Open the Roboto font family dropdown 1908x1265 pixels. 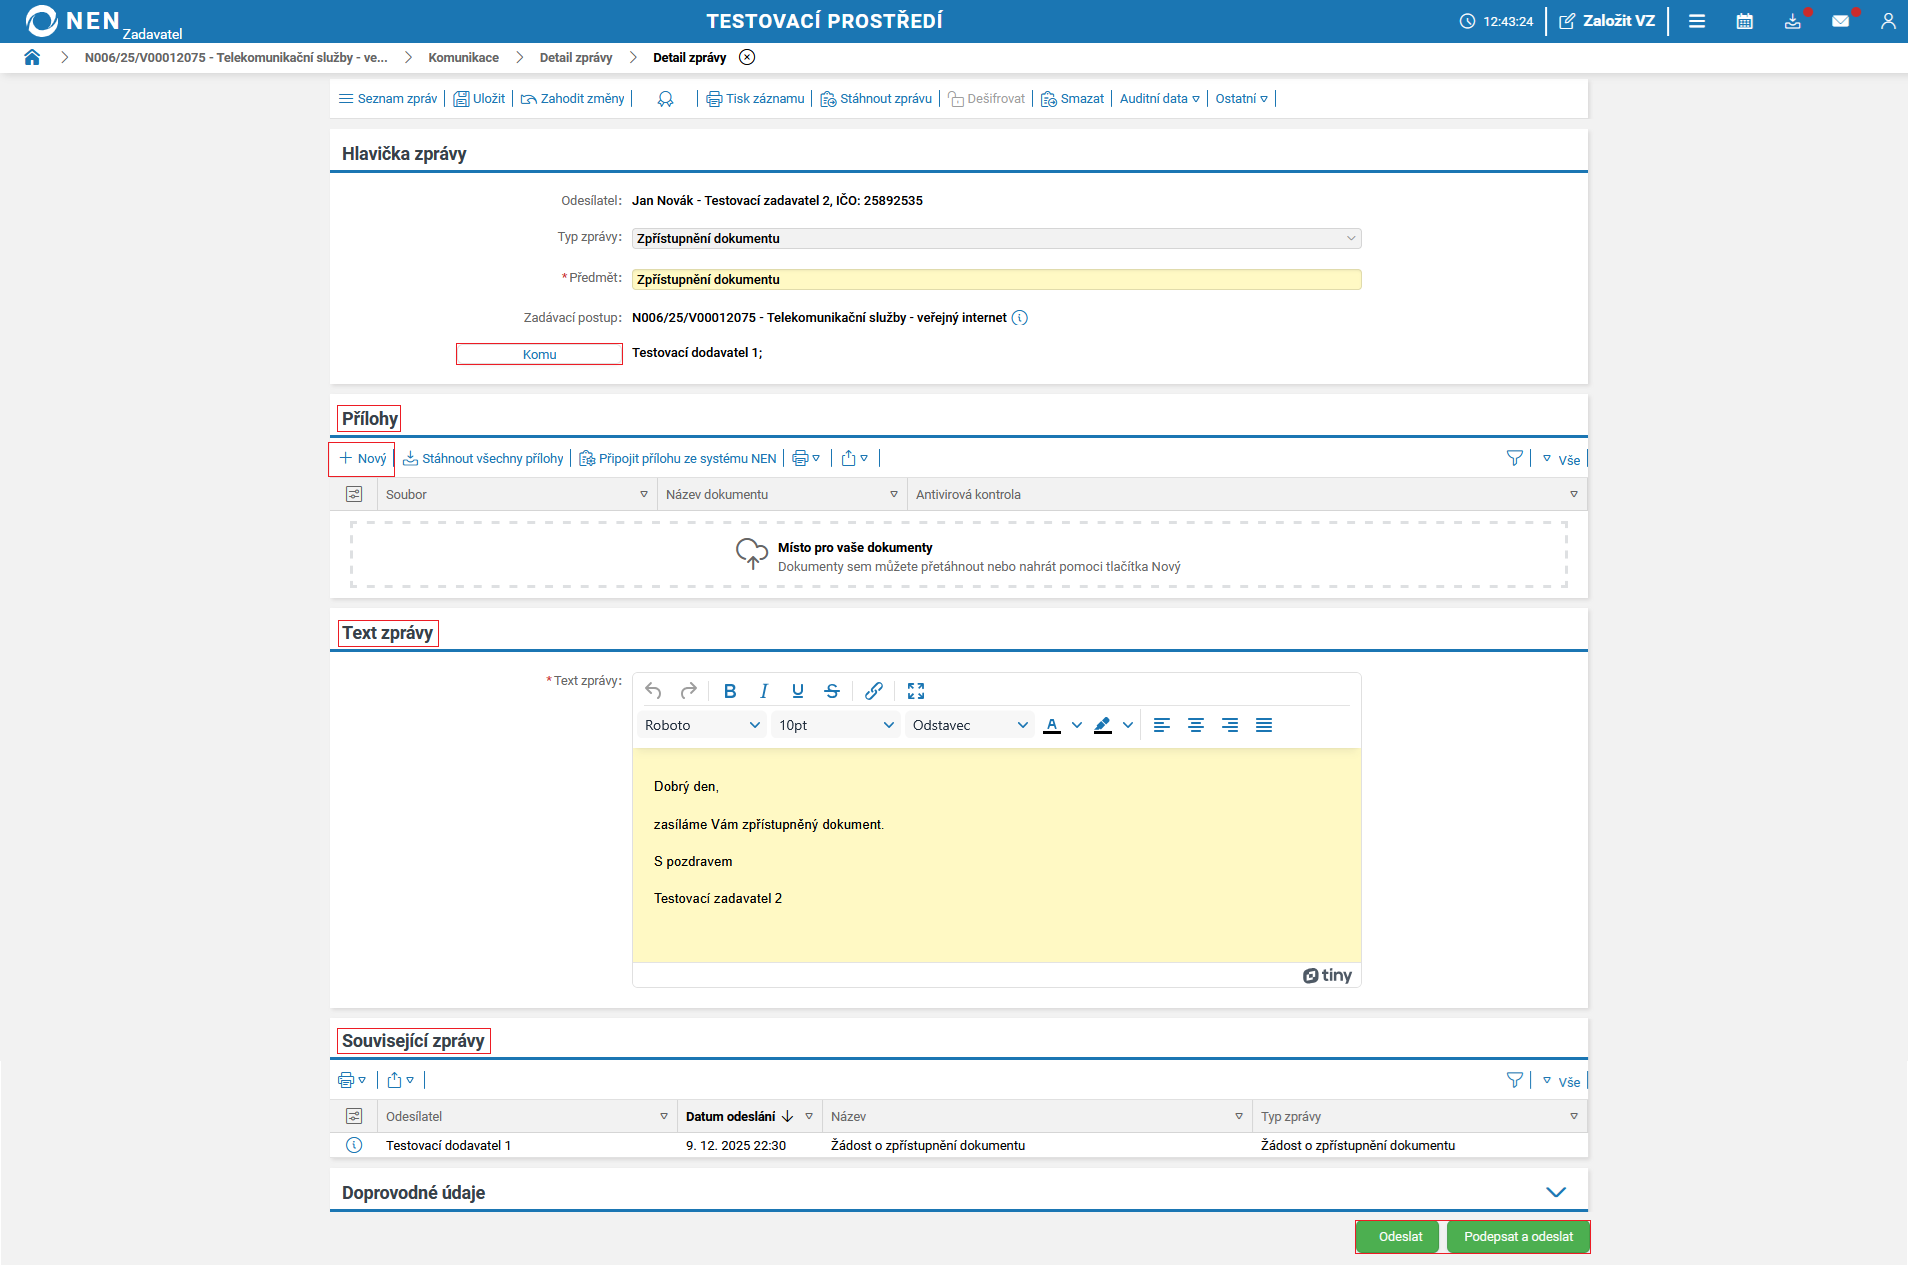[701, 726]
